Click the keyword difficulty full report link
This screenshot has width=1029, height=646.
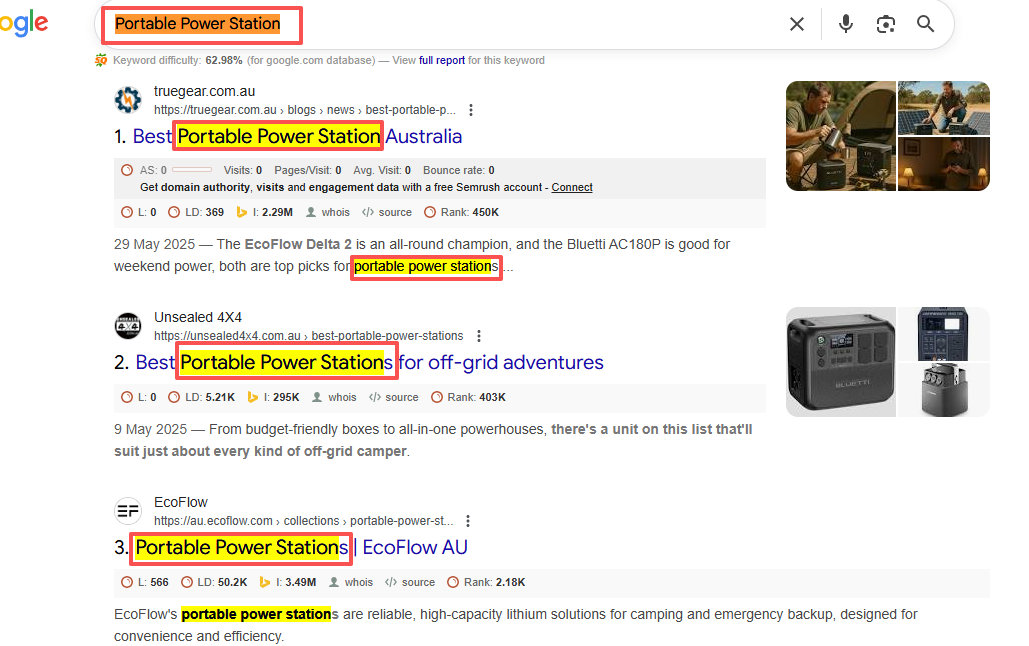(442, 61)
